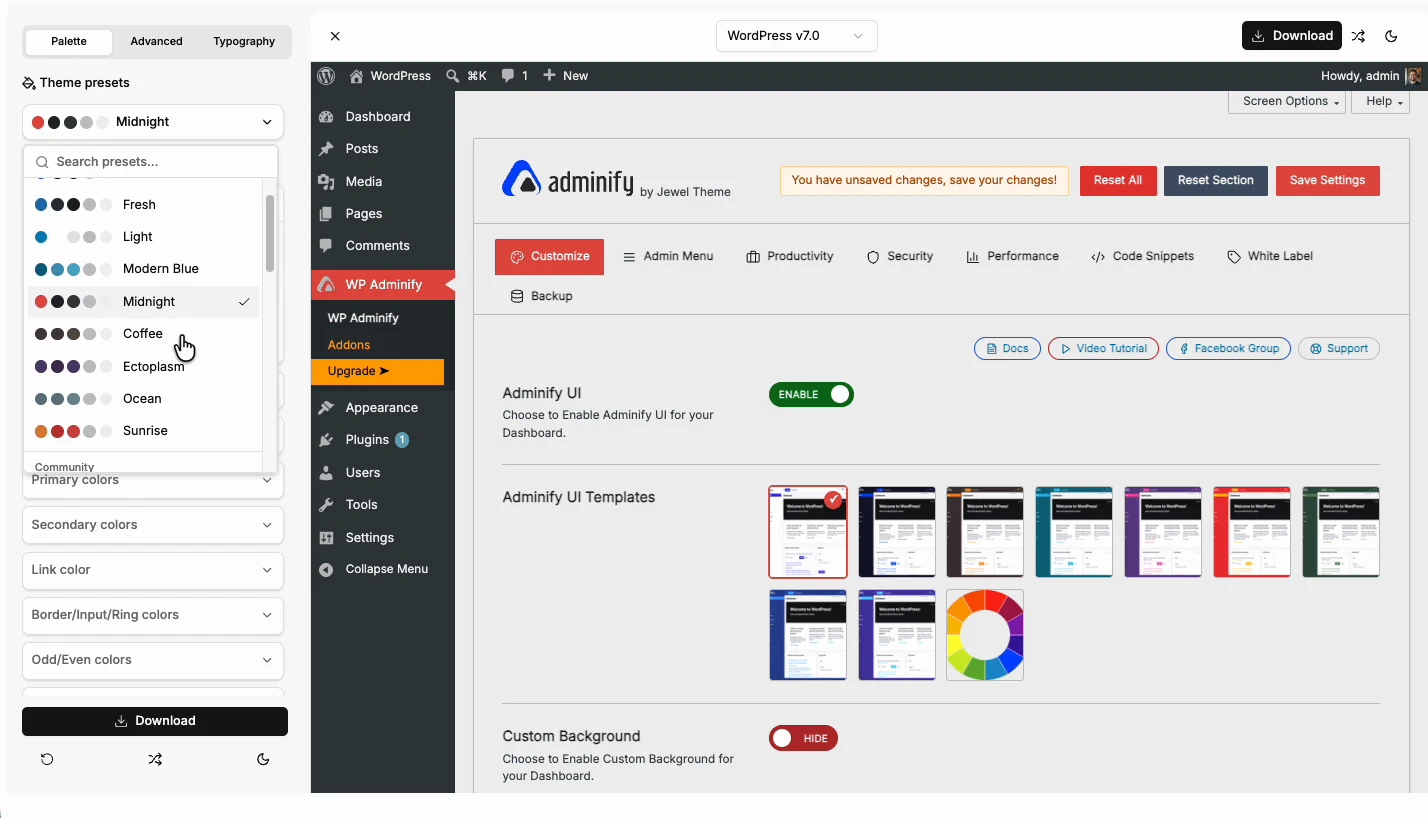
Task: Click the Save Settings button
Action: click(1328, 180)
